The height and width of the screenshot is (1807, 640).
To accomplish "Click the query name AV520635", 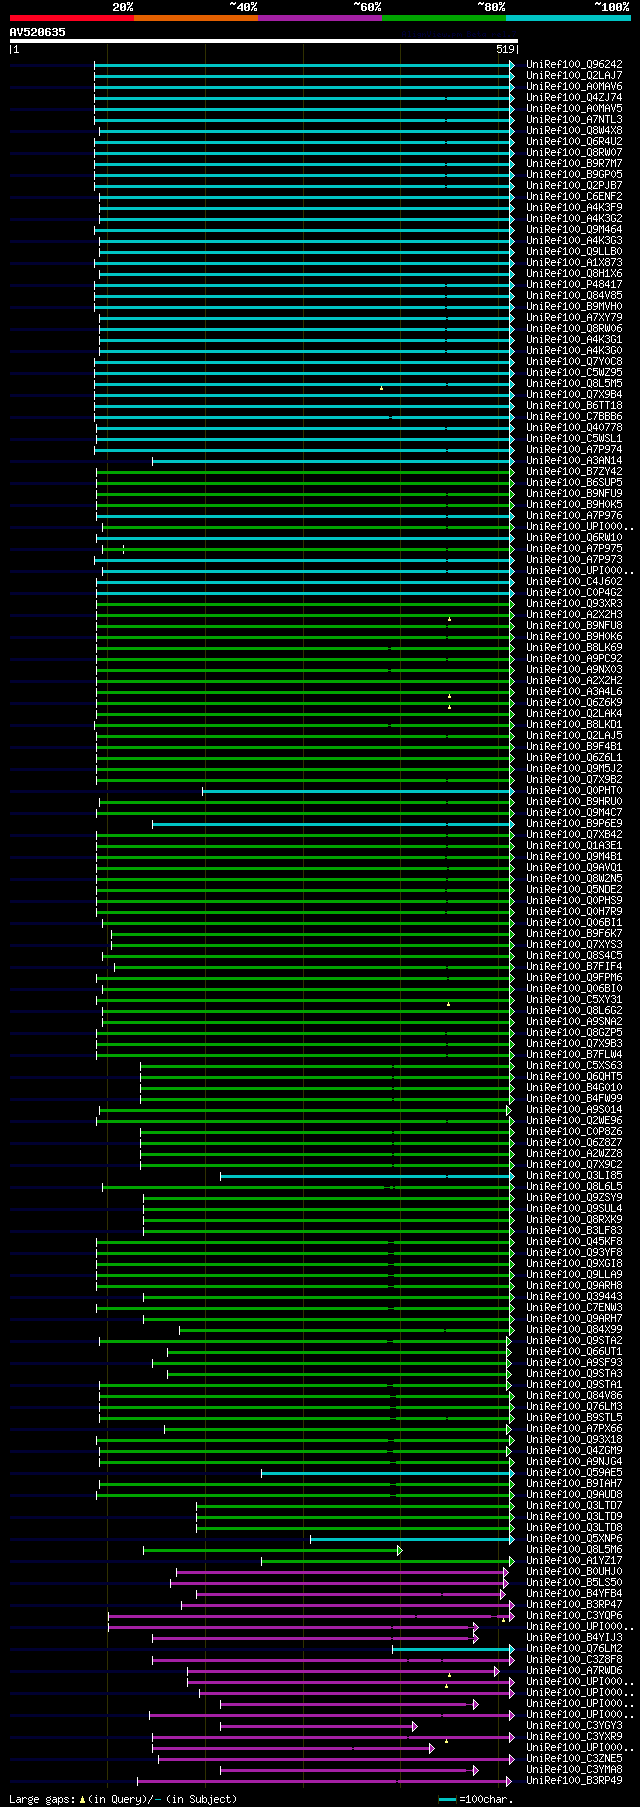I will (38, 32).
